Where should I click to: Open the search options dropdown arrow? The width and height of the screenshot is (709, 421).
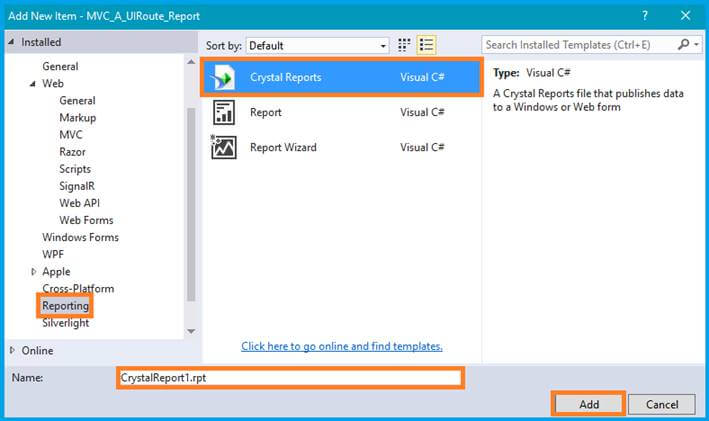tap(696, 45)
